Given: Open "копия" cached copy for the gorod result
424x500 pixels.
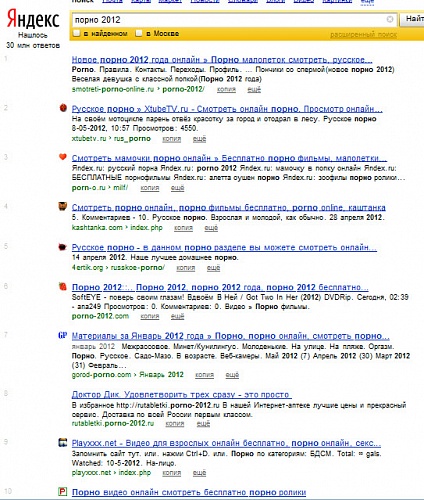Looking at the screenshot, I should click(x=204, y=375).
